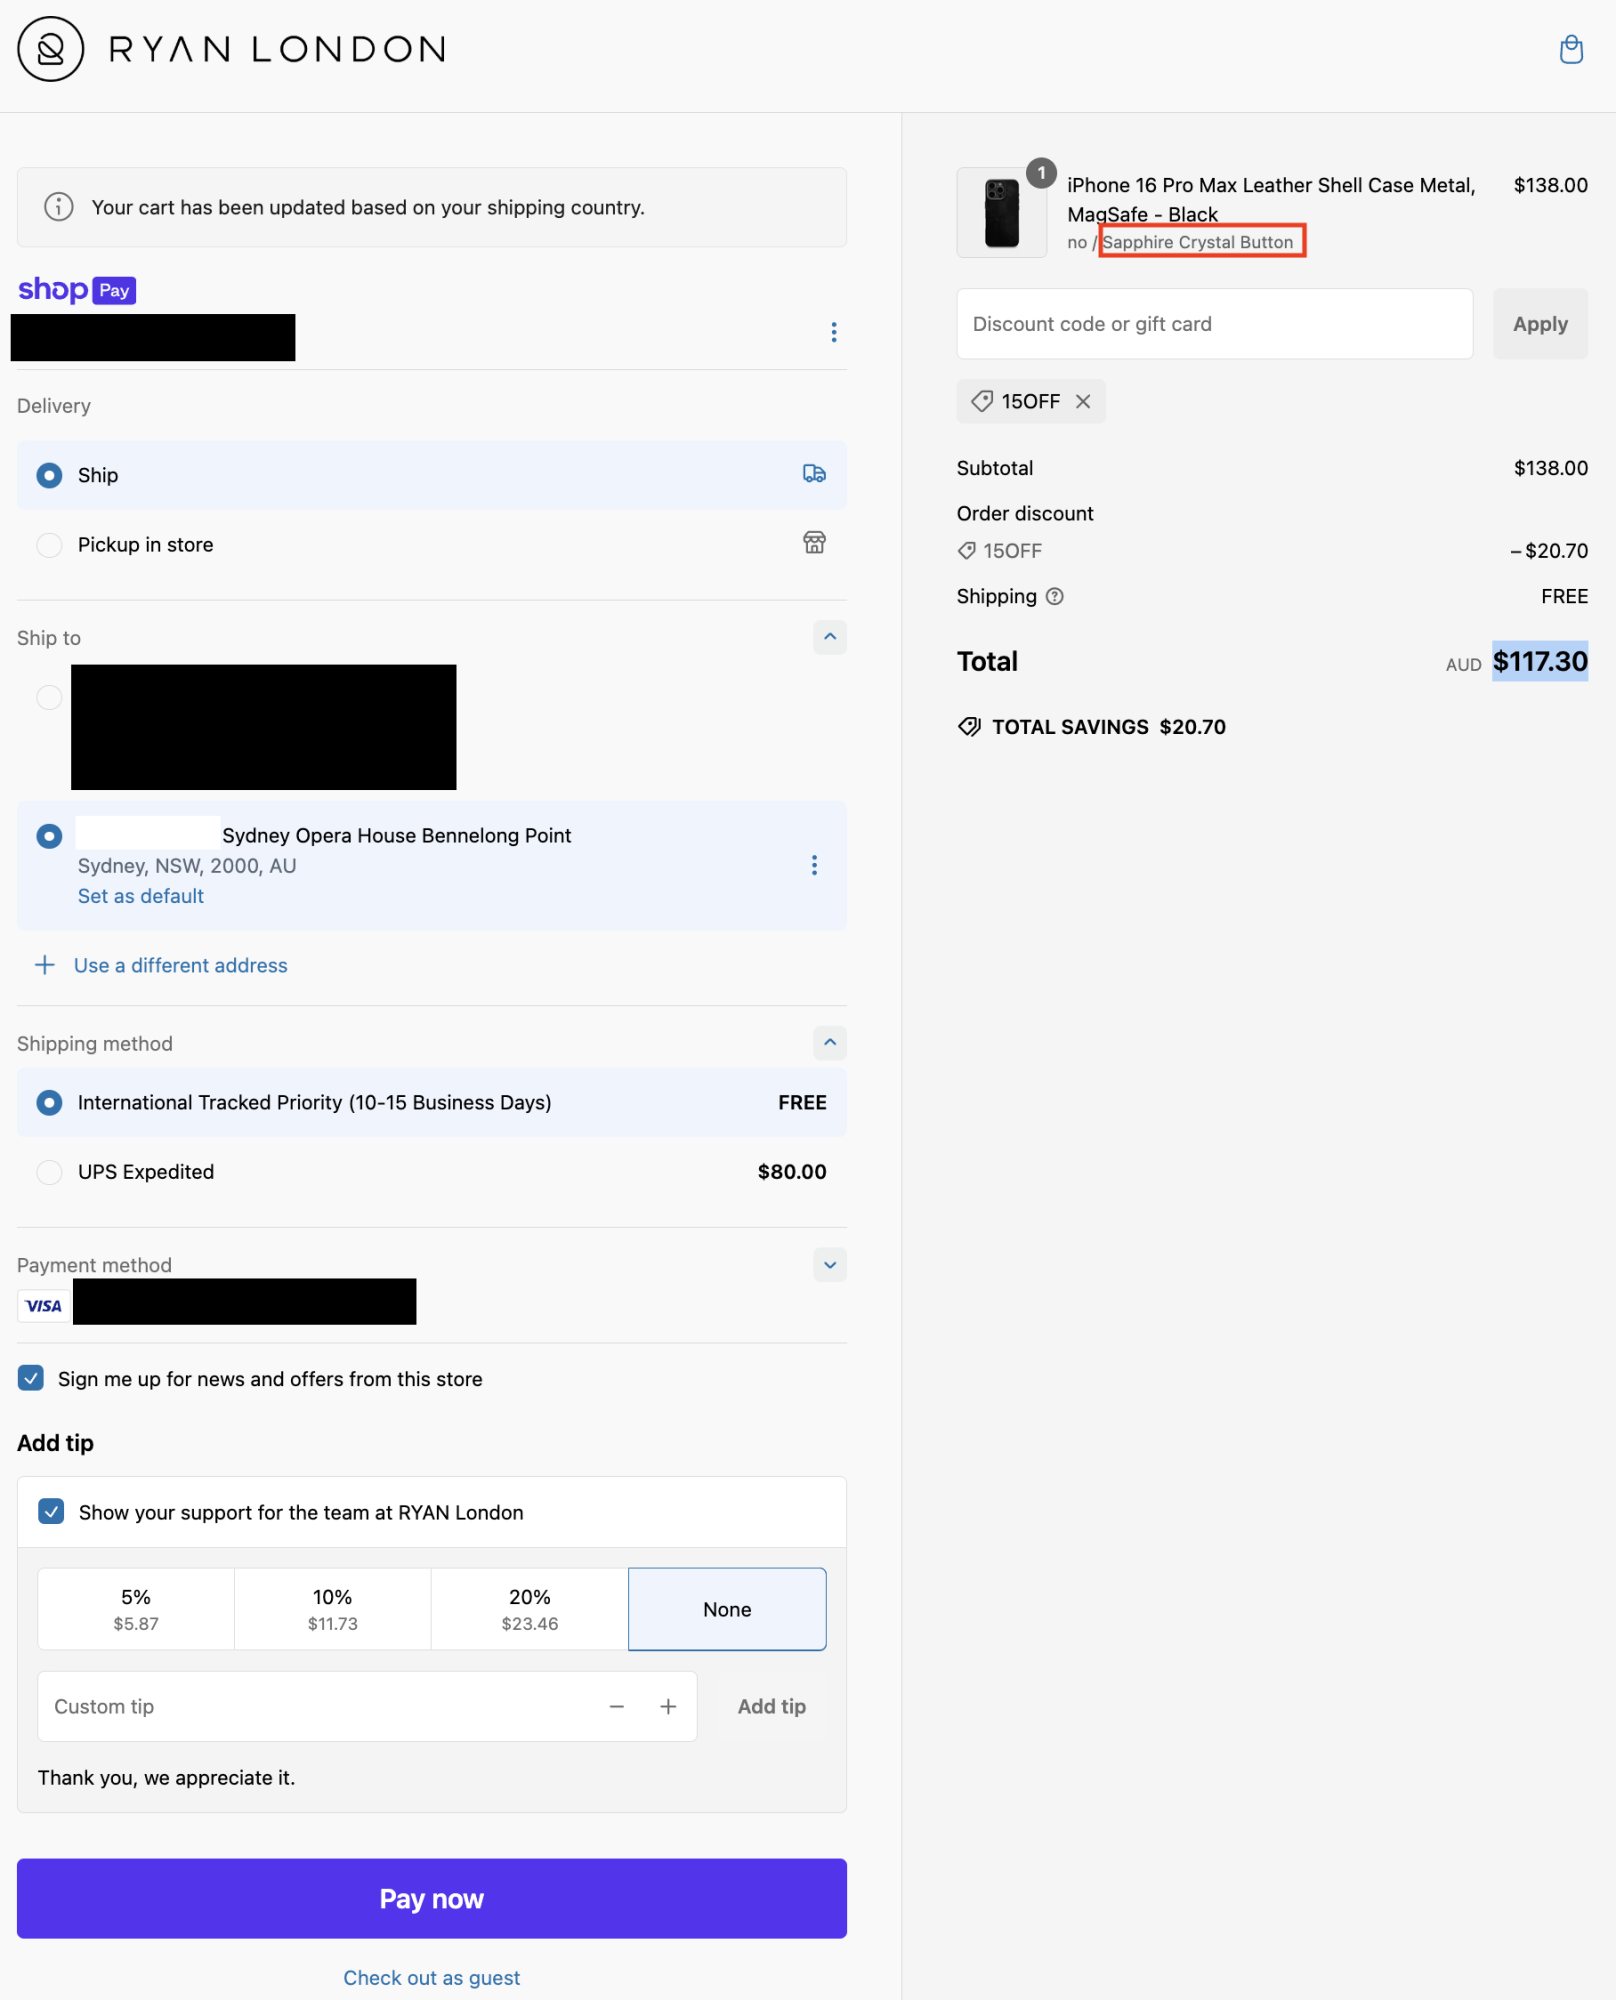Viewport: 1616px width, 2000px height.
Task: Toggle show your support tip checkbox
Action: point(51,1511)
